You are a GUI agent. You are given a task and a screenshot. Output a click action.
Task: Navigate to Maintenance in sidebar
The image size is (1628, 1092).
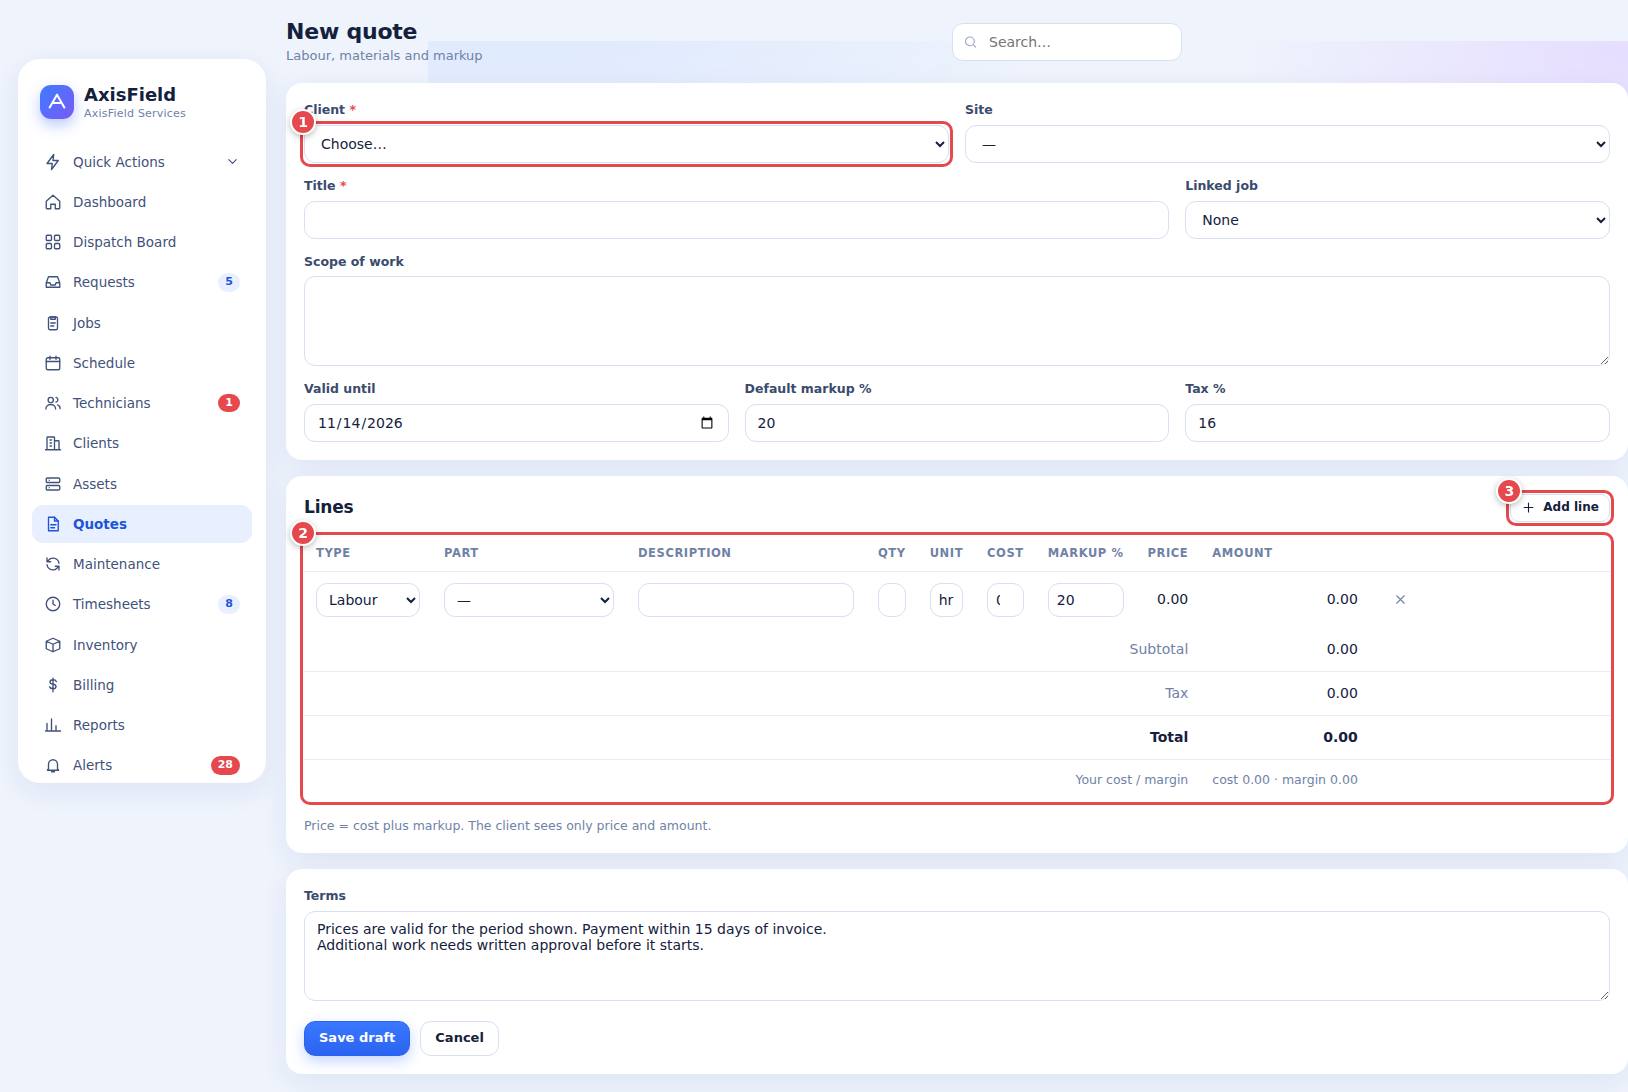pos(142,564)
